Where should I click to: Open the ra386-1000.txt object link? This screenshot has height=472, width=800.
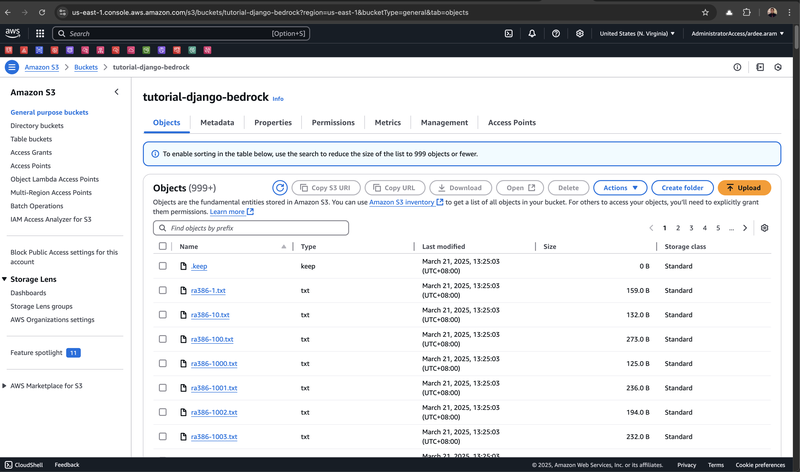click(214, 363)
